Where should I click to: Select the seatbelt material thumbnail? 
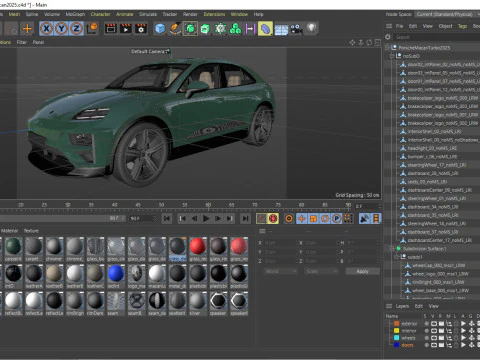[177, 303]
